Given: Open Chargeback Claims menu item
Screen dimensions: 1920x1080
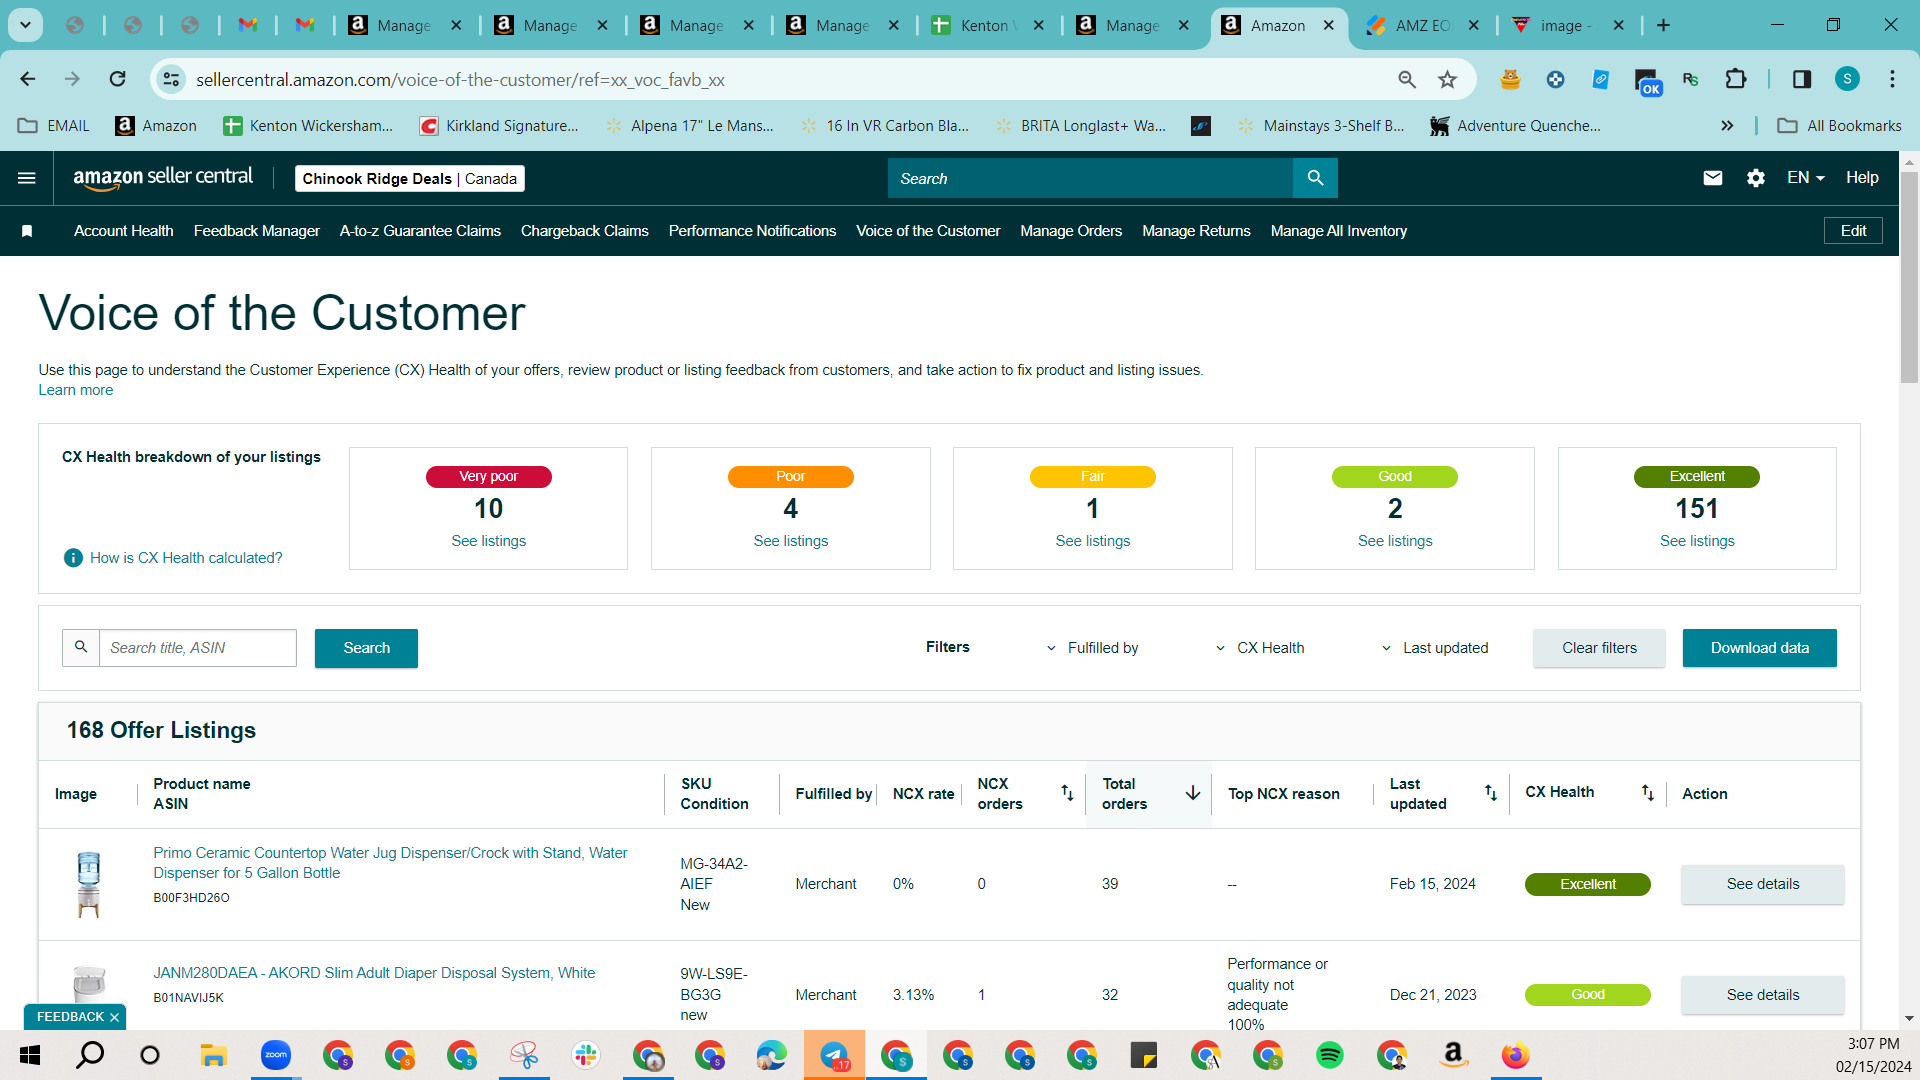Looking at the screenshot, I should 585,231.
